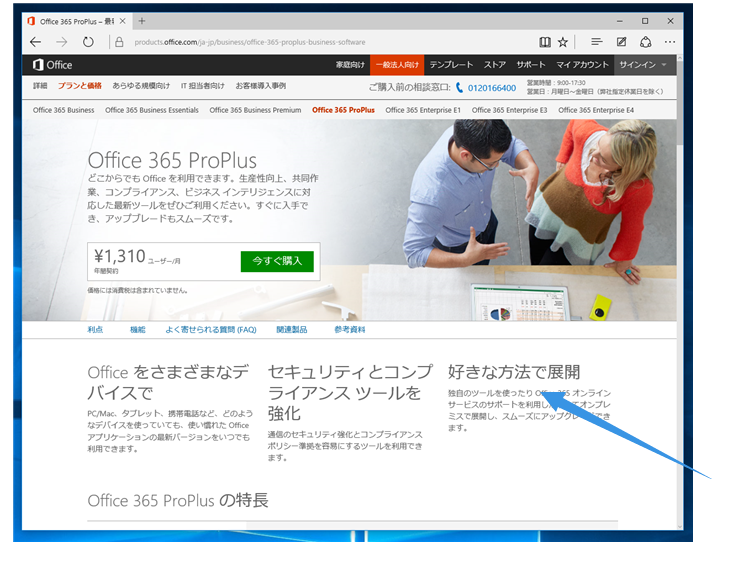The image size is (751, 571).
Task: Open サポート in the top navigation
Action: pyautogui.click(x=531, y=65)
